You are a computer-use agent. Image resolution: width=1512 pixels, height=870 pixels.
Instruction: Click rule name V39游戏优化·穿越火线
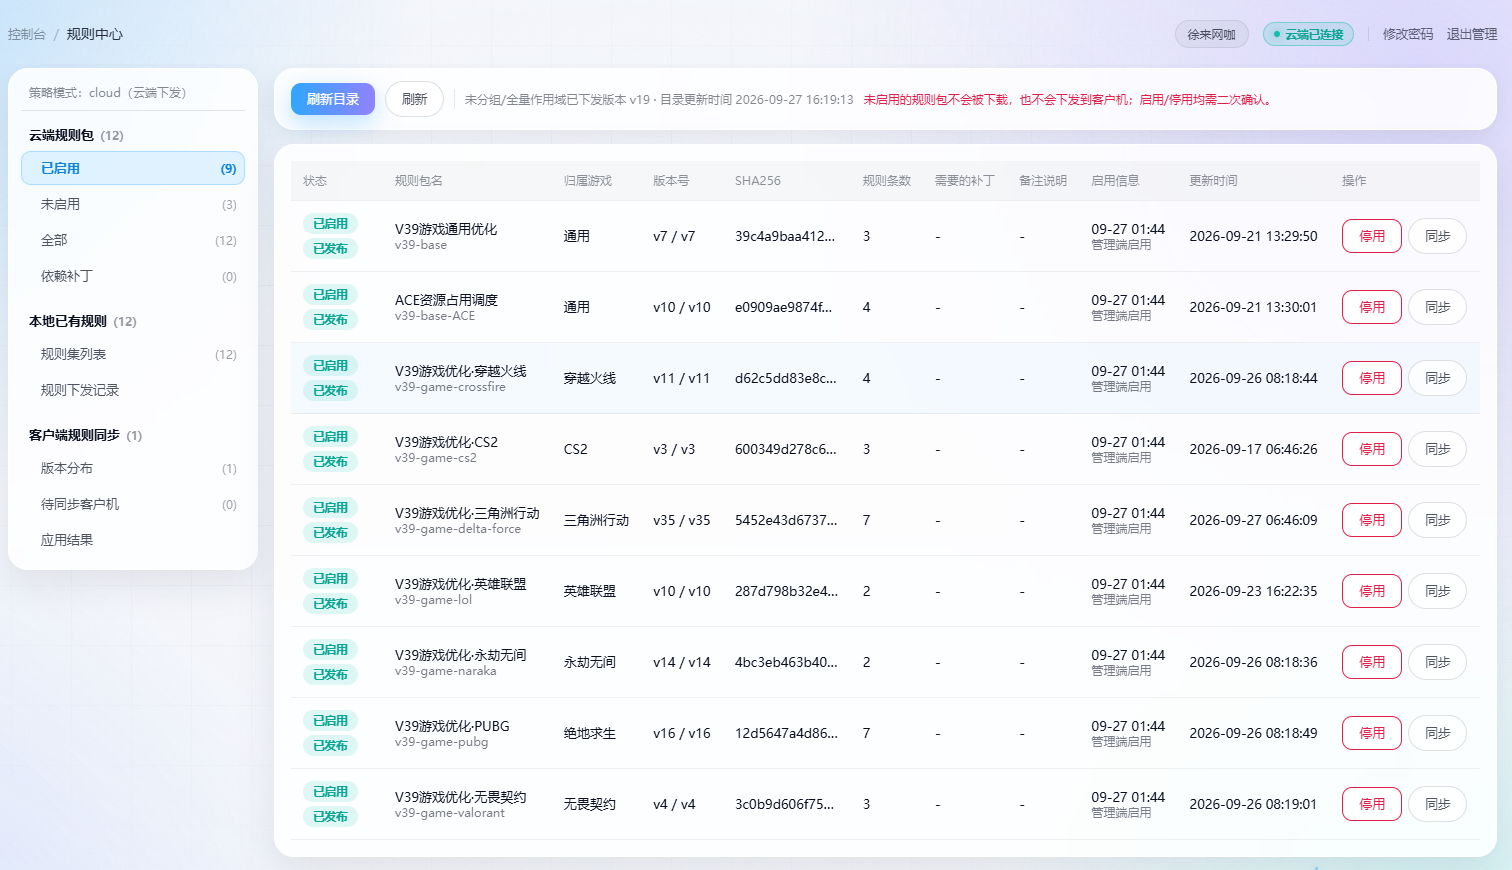click(x=460, y=371)
